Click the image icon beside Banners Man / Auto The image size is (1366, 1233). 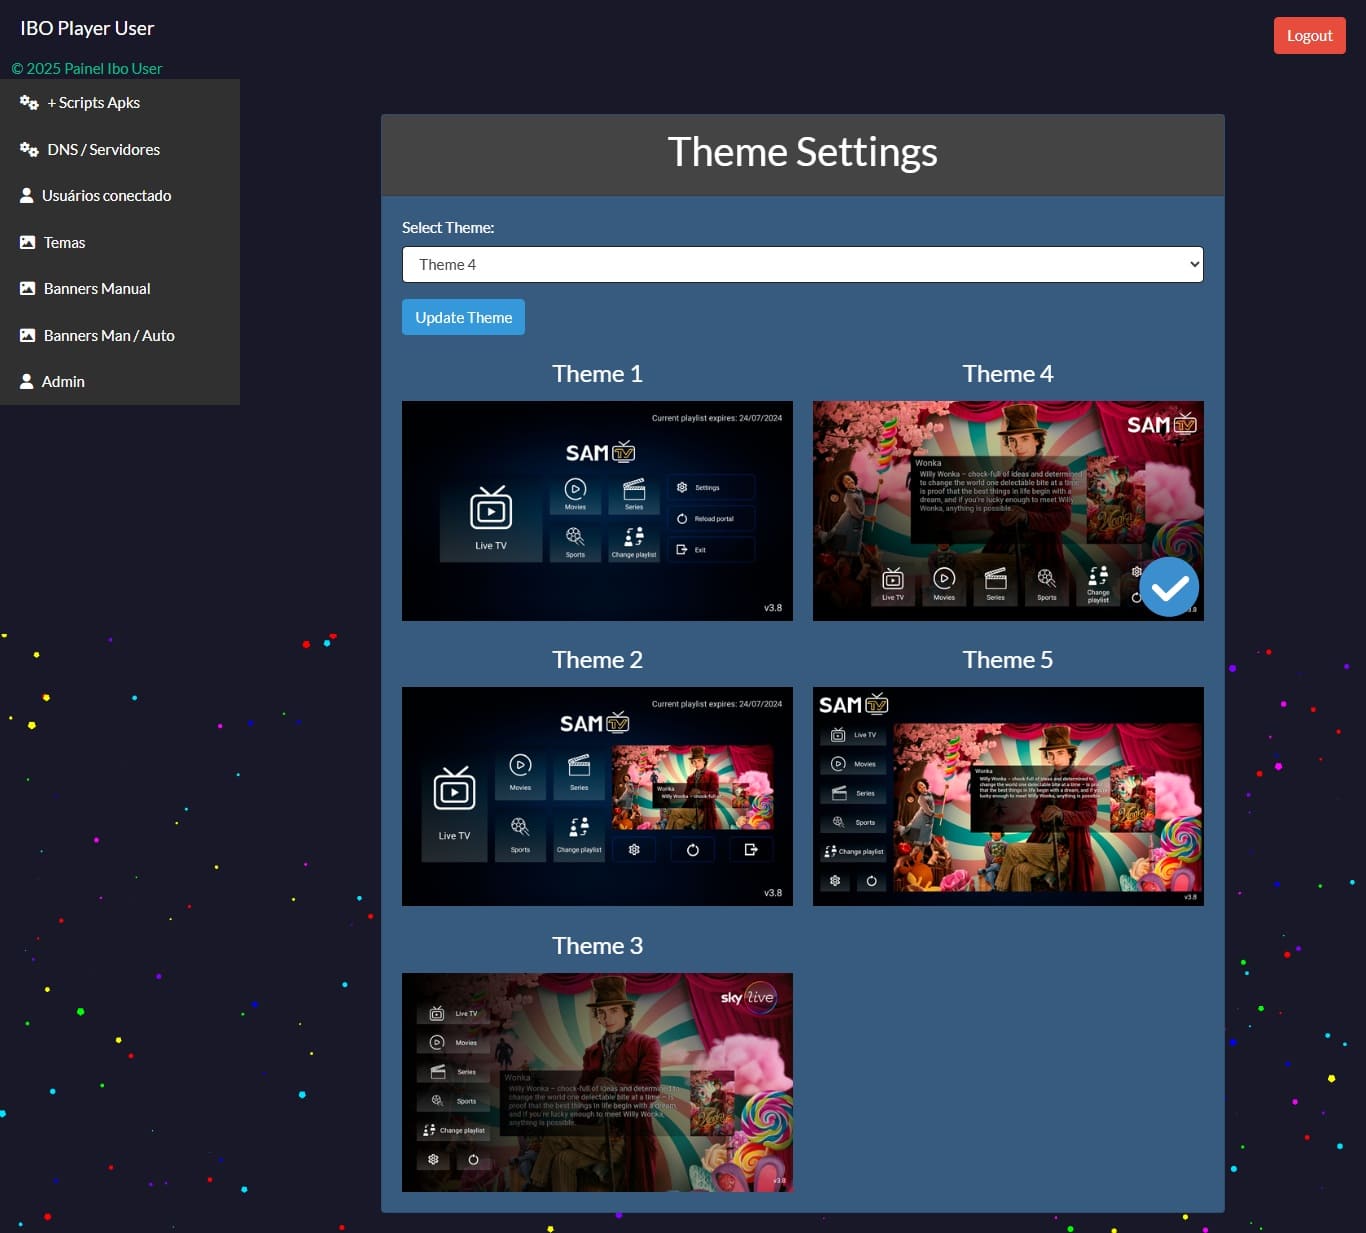pyautogui.click(x=28, y=336)
